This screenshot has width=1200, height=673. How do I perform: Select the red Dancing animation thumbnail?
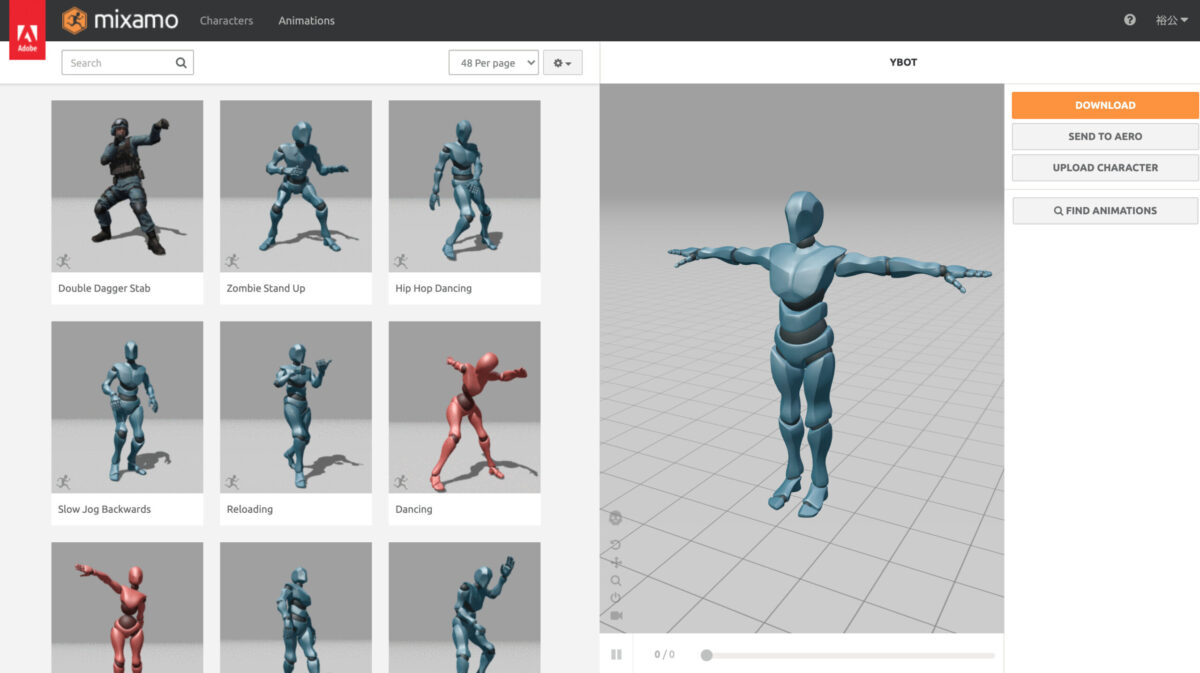pyautogui.click(x=465, y=407)
